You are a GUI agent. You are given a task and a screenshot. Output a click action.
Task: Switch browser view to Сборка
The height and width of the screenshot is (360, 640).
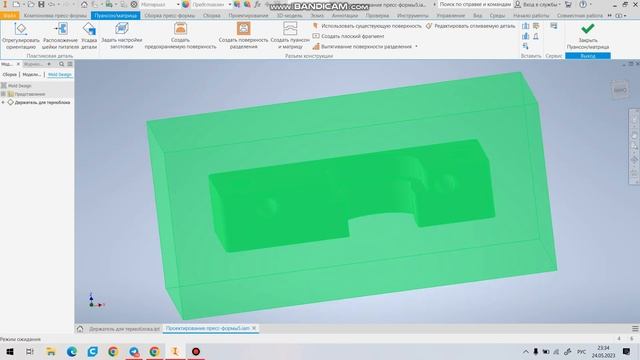click(9, 75)
